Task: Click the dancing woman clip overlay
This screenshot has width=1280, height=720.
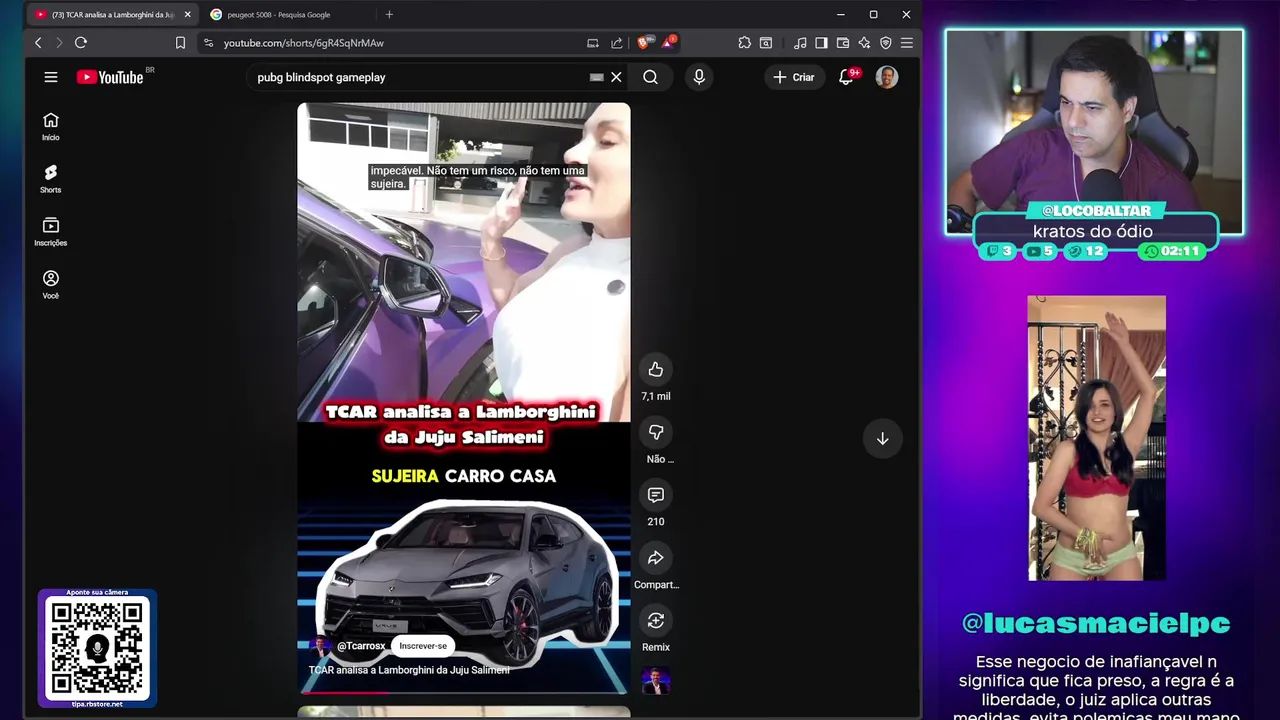Action: click(x=1097, y=438)
